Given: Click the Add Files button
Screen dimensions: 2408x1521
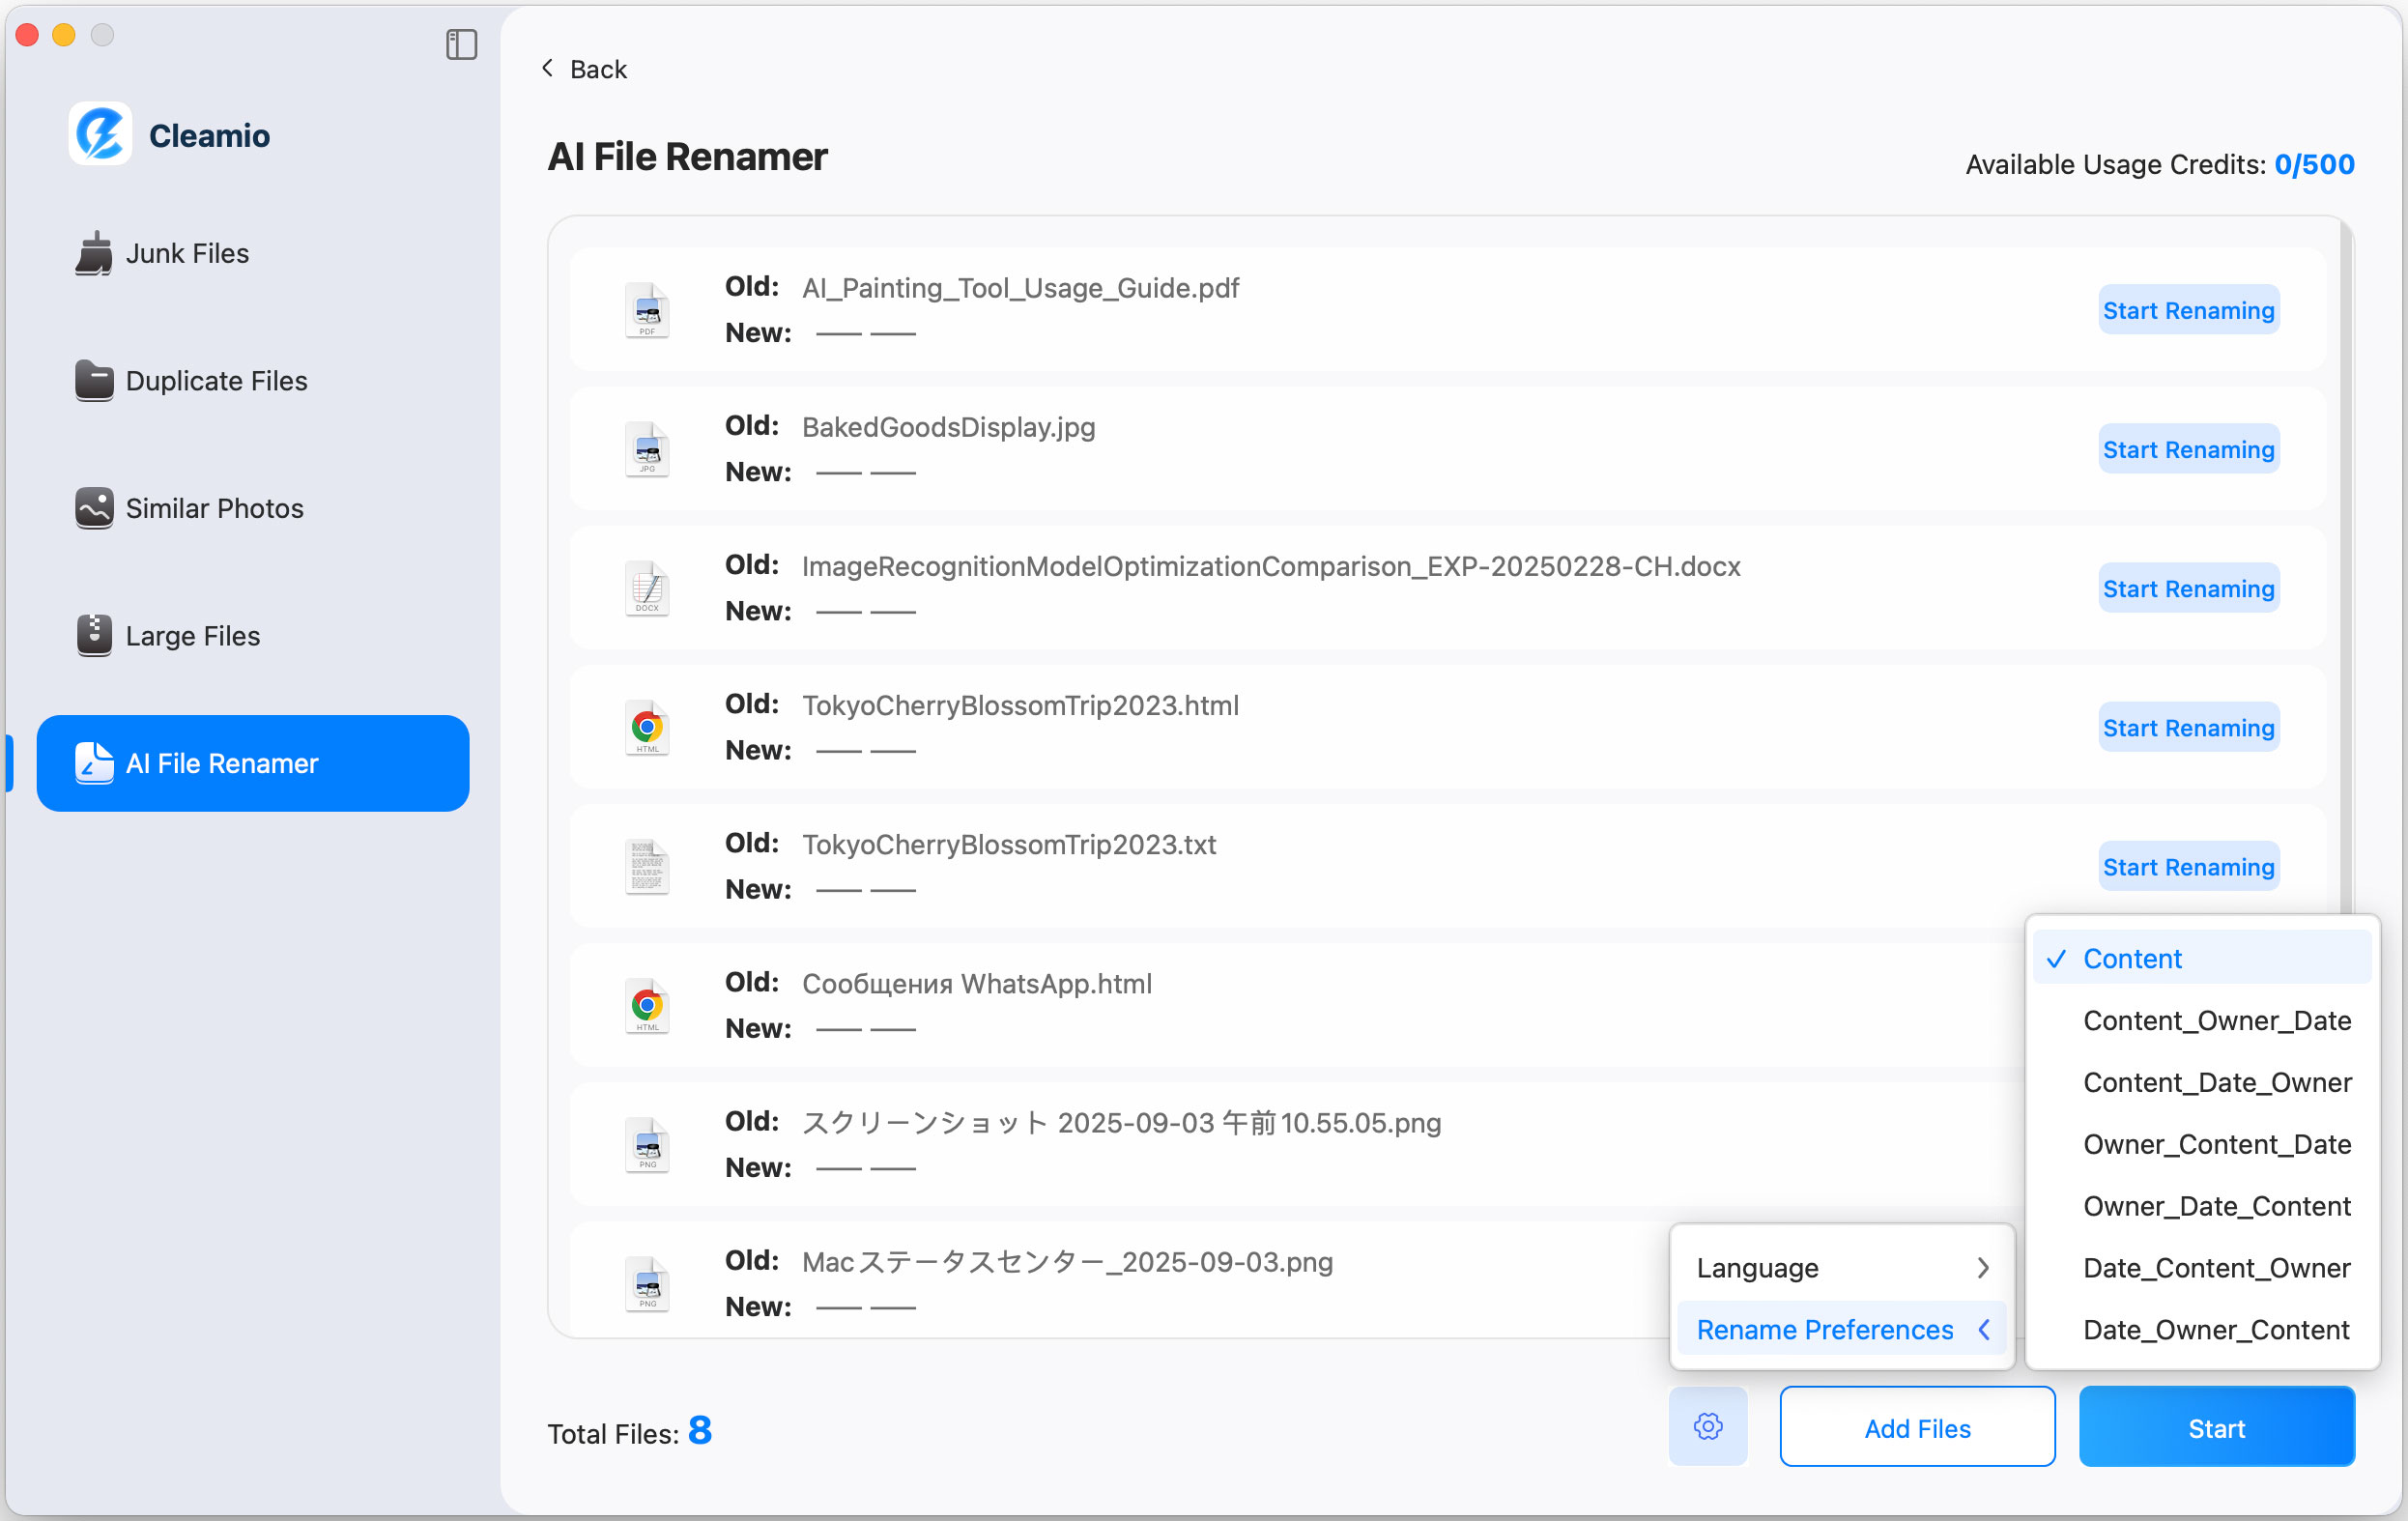Looking at the screenshot, I should (x=1915, y=1427).
